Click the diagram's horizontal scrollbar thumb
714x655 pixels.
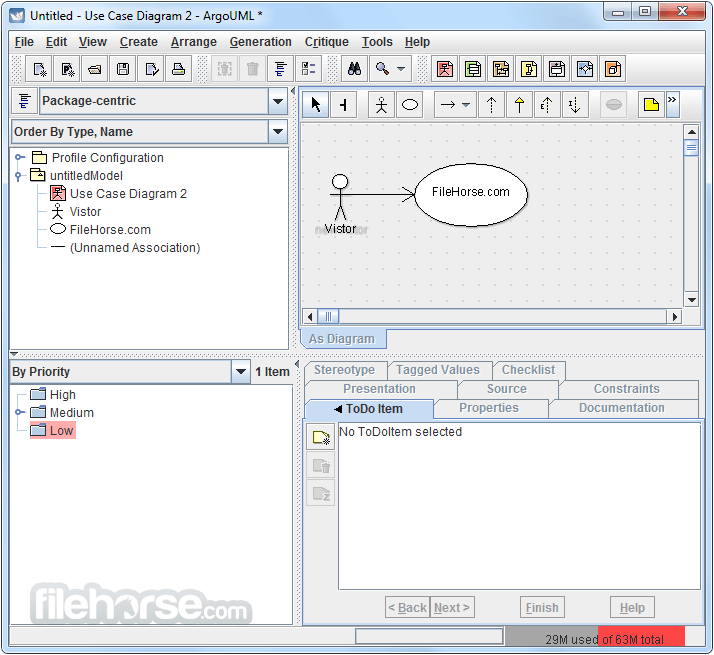pos(328,316)
